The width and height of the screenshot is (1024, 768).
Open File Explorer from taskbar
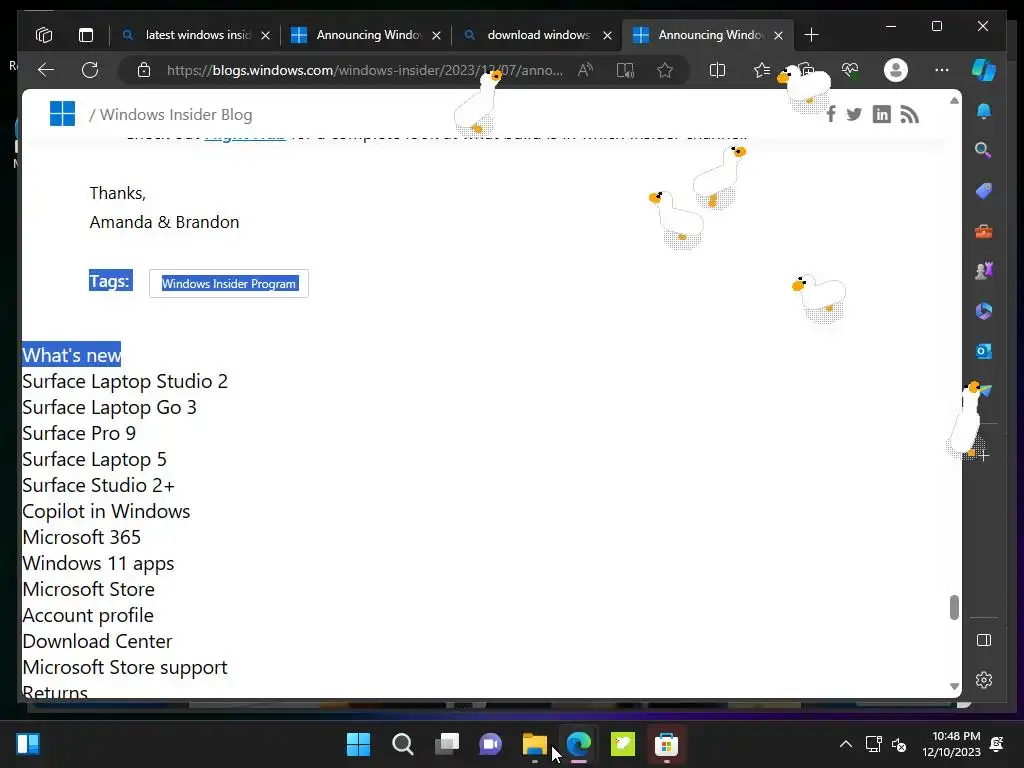535,744
